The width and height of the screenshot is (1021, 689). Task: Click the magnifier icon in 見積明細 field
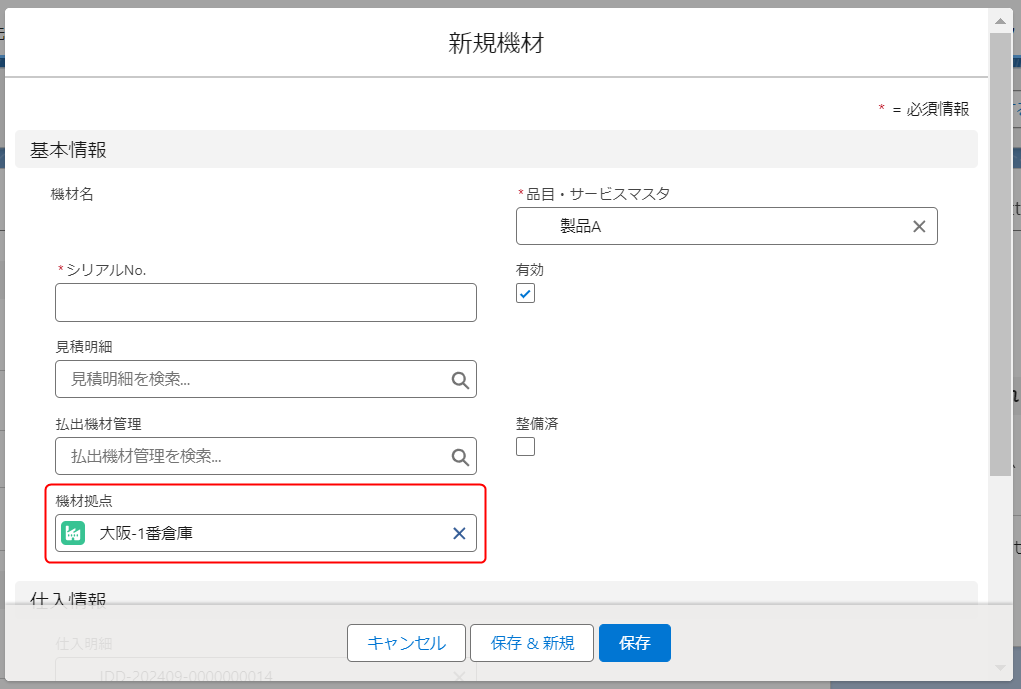click(x=460, y=380)
